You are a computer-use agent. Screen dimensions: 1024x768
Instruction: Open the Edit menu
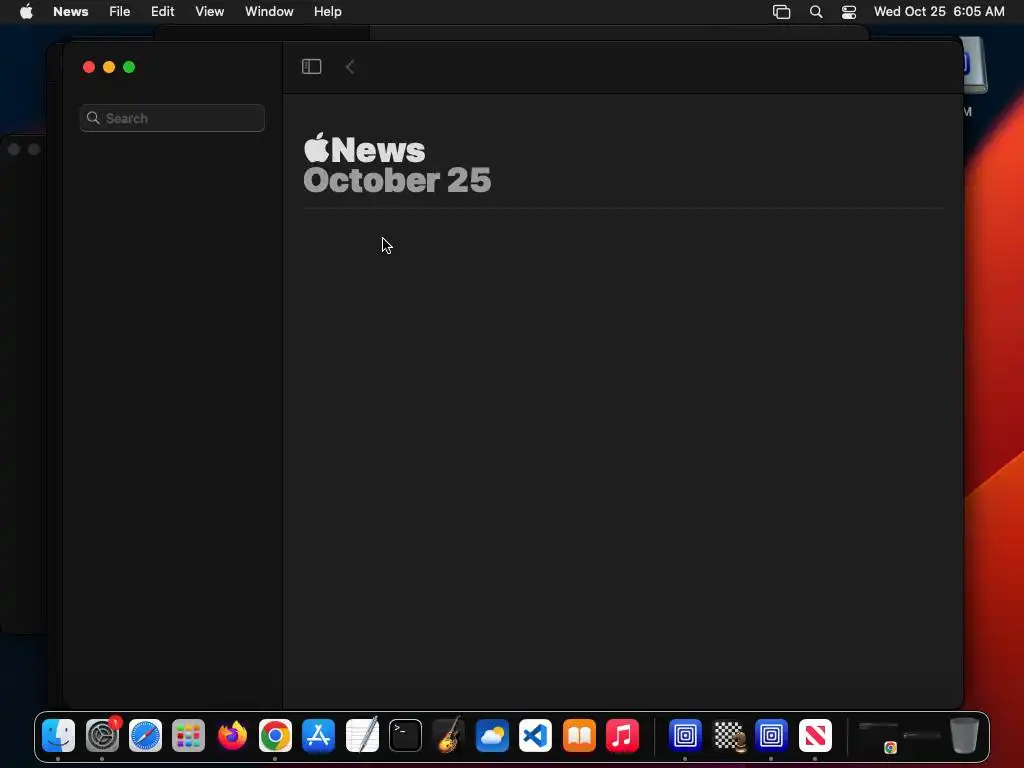(163, 12)
